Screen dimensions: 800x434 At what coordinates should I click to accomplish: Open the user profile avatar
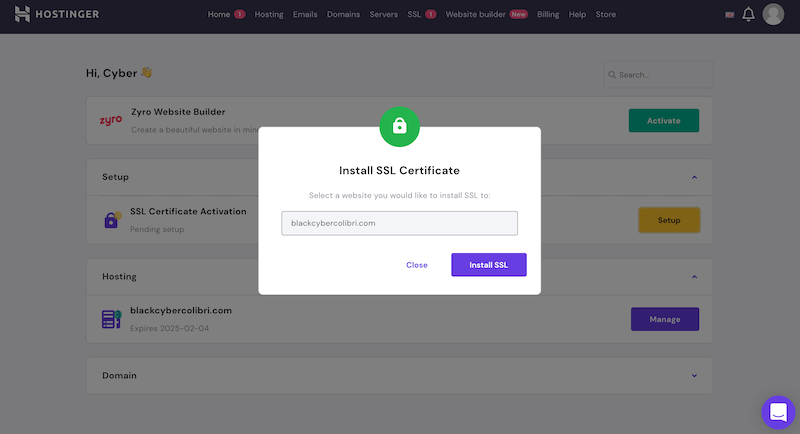pos(773,14)
